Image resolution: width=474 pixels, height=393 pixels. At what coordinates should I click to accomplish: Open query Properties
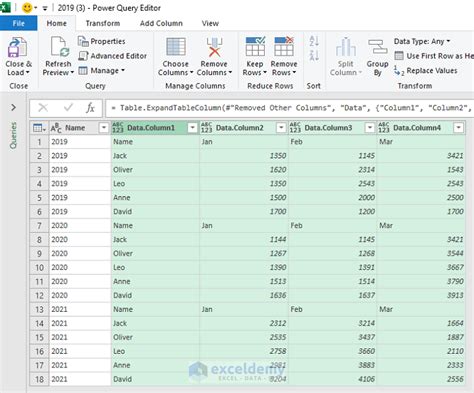point(102,41)
